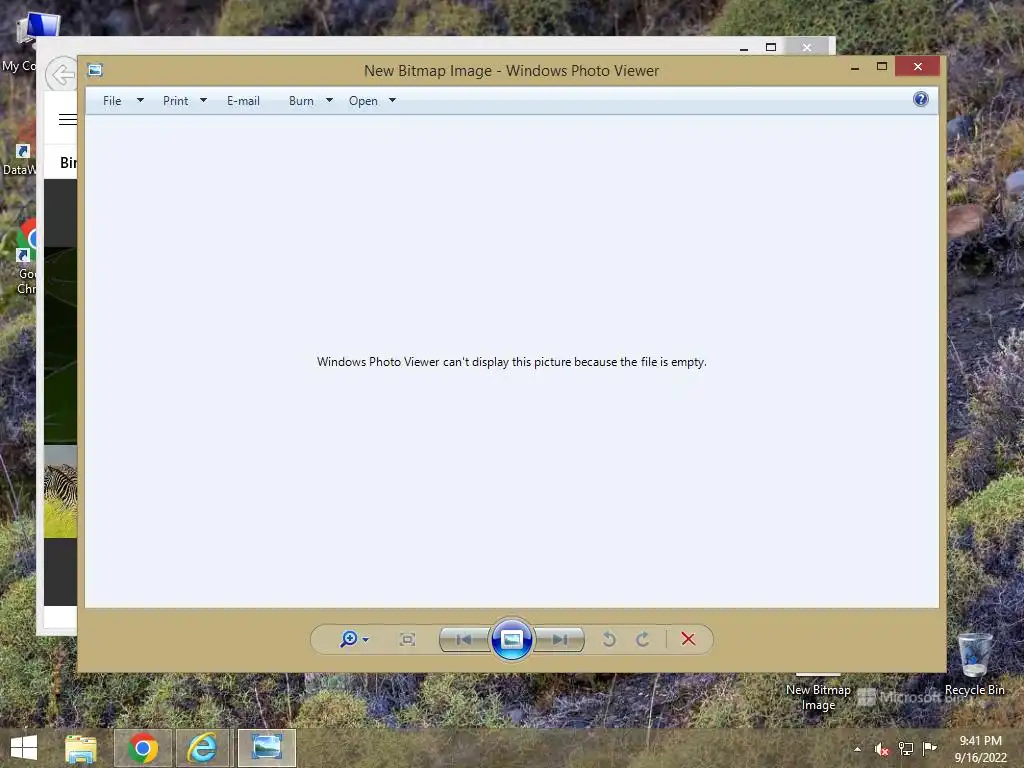Maximize the background browser window
Image resolution: width=1024 pixels, height=768 pixels.
coord(771,47)
